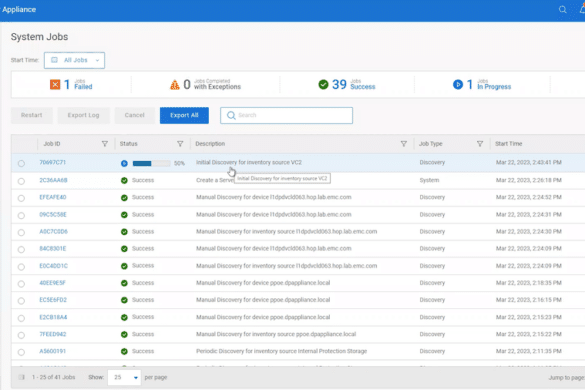
Task: Click the column chooser icon in footer
Action: click(21, 377)
